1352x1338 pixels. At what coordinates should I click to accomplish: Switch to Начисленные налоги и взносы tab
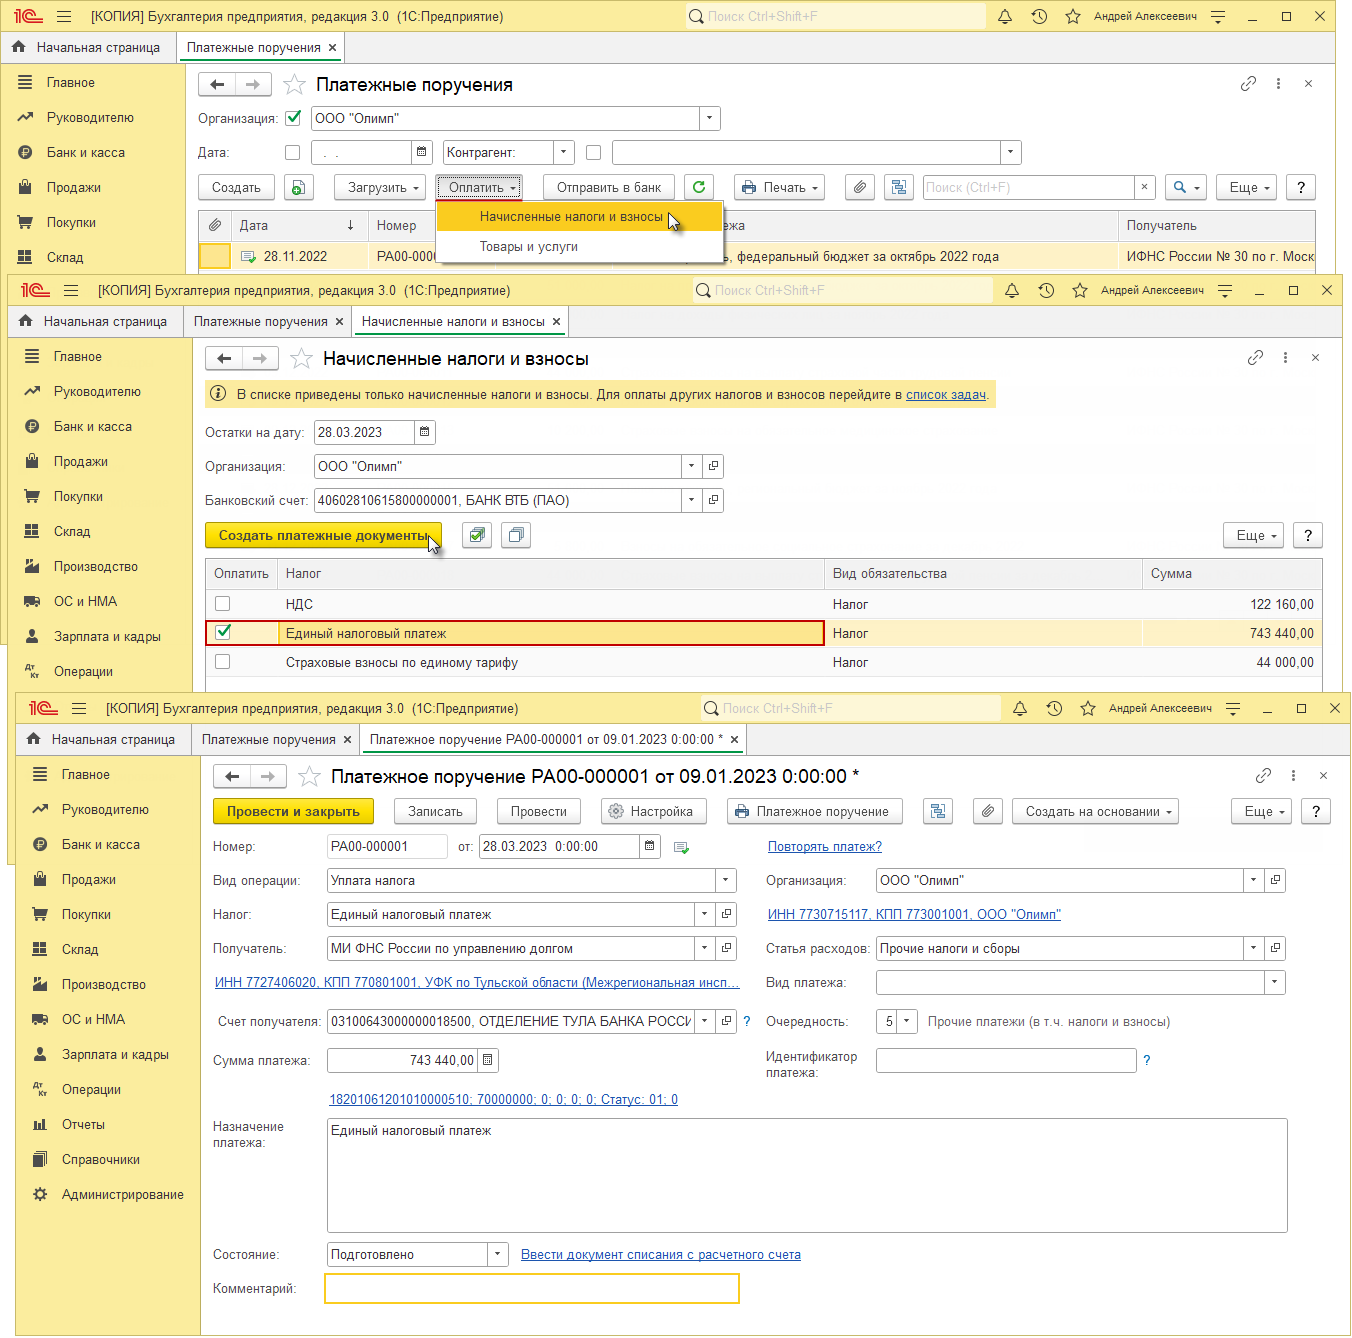click(x=453, y=321)
